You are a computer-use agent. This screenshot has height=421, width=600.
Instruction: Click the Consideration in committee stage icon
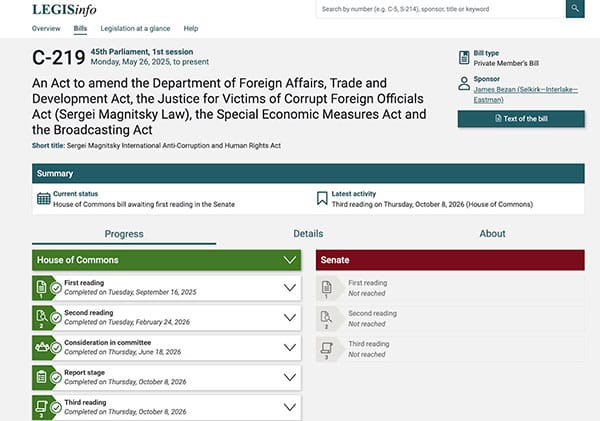[x=42, y=347]
